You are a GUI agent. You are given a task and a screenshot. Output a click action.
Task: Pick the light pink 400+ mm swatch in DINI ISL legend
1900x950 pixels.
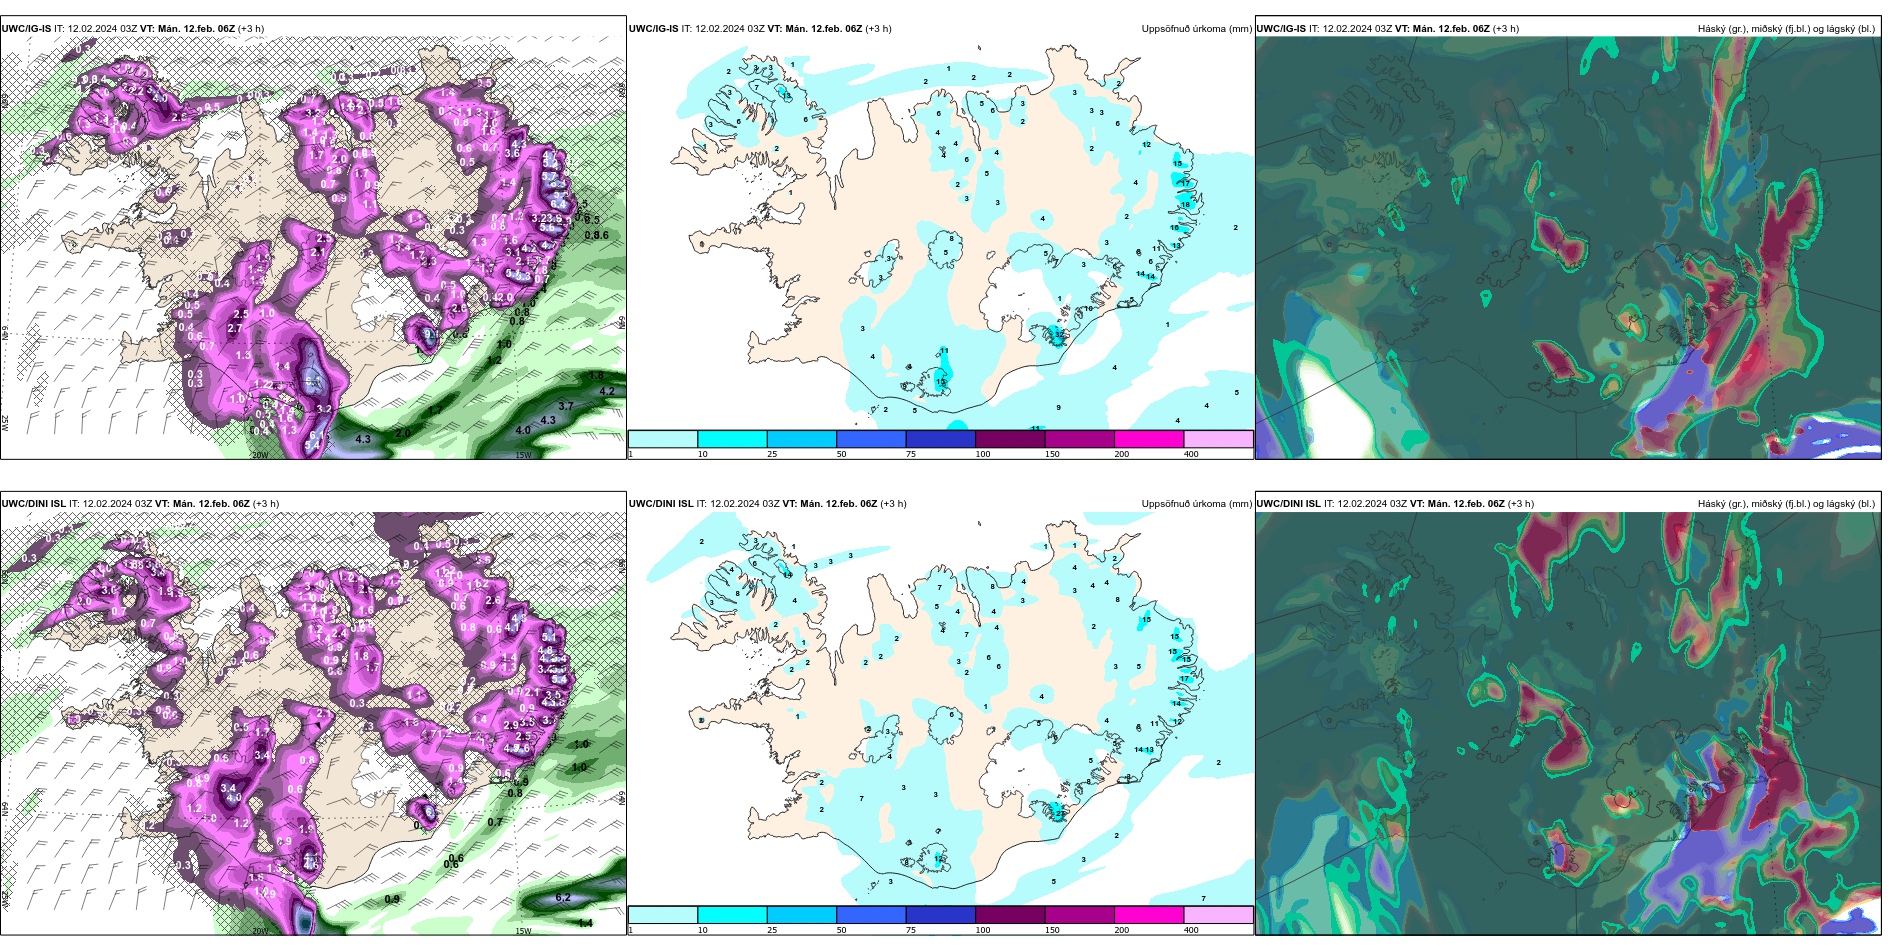click(x=1218, y=915)
